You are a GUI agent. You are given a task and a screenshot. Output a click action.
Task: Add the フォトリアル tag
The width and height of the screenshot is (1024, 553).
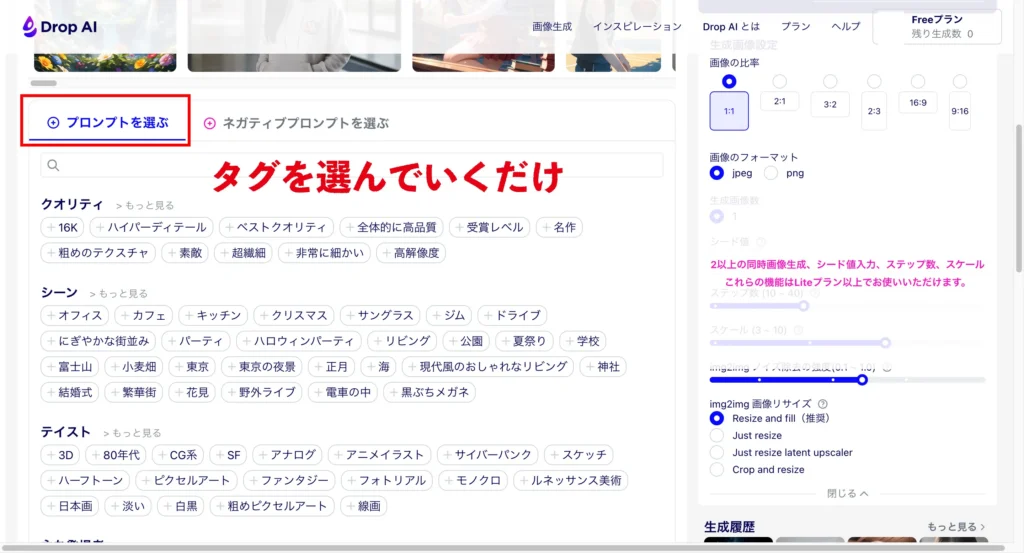(387, 480)
